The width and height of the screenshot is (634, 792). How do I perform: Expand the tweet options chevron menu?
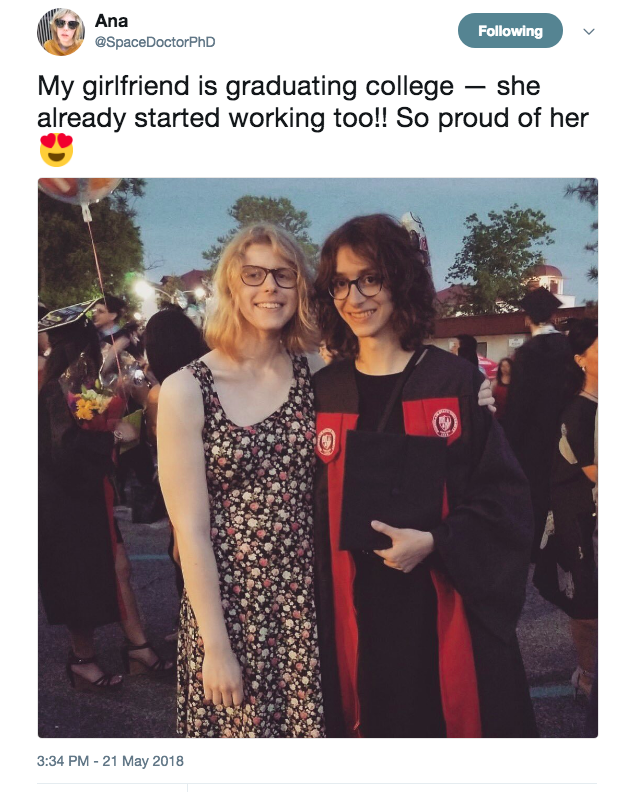[x=589, y=31]
